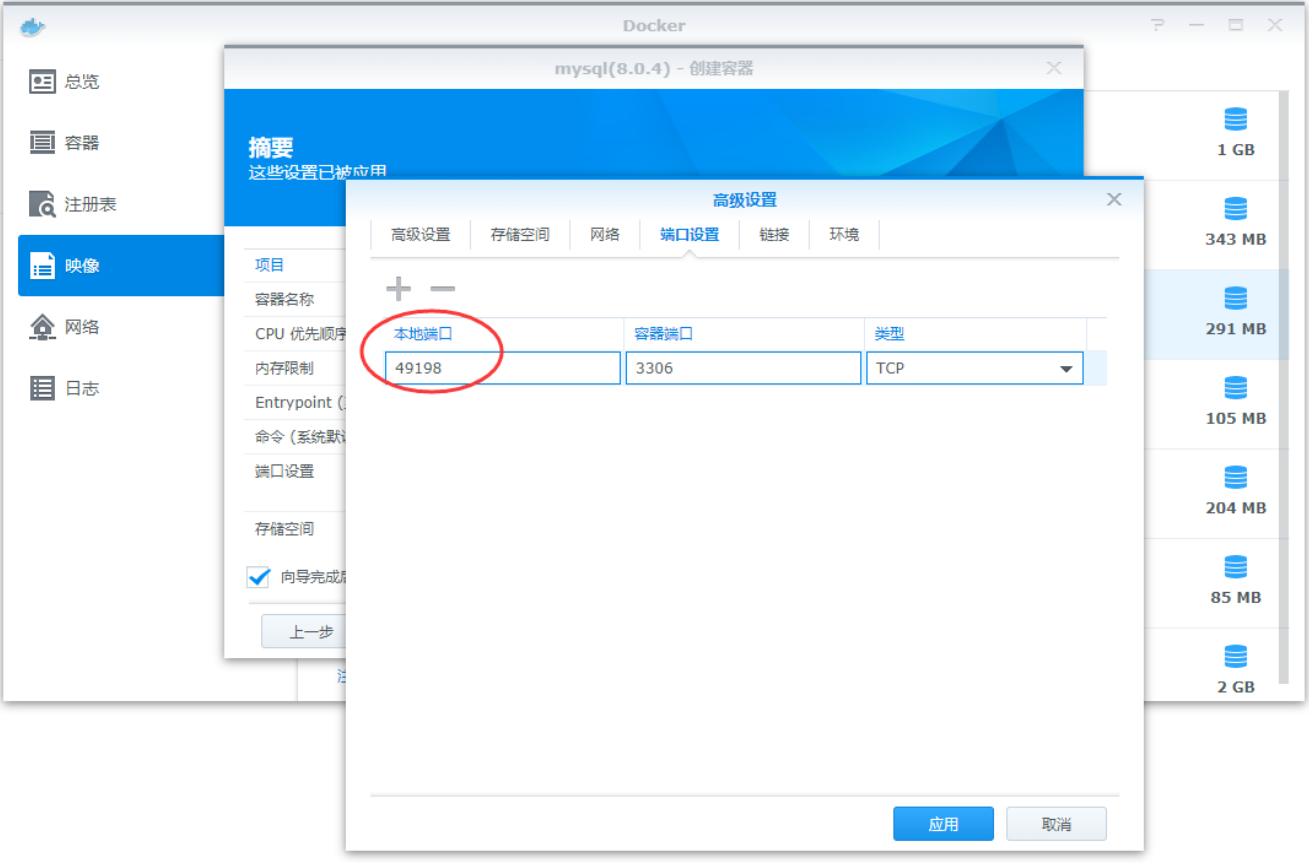Open the 日志 log sidebar icon

click(42, 388)
